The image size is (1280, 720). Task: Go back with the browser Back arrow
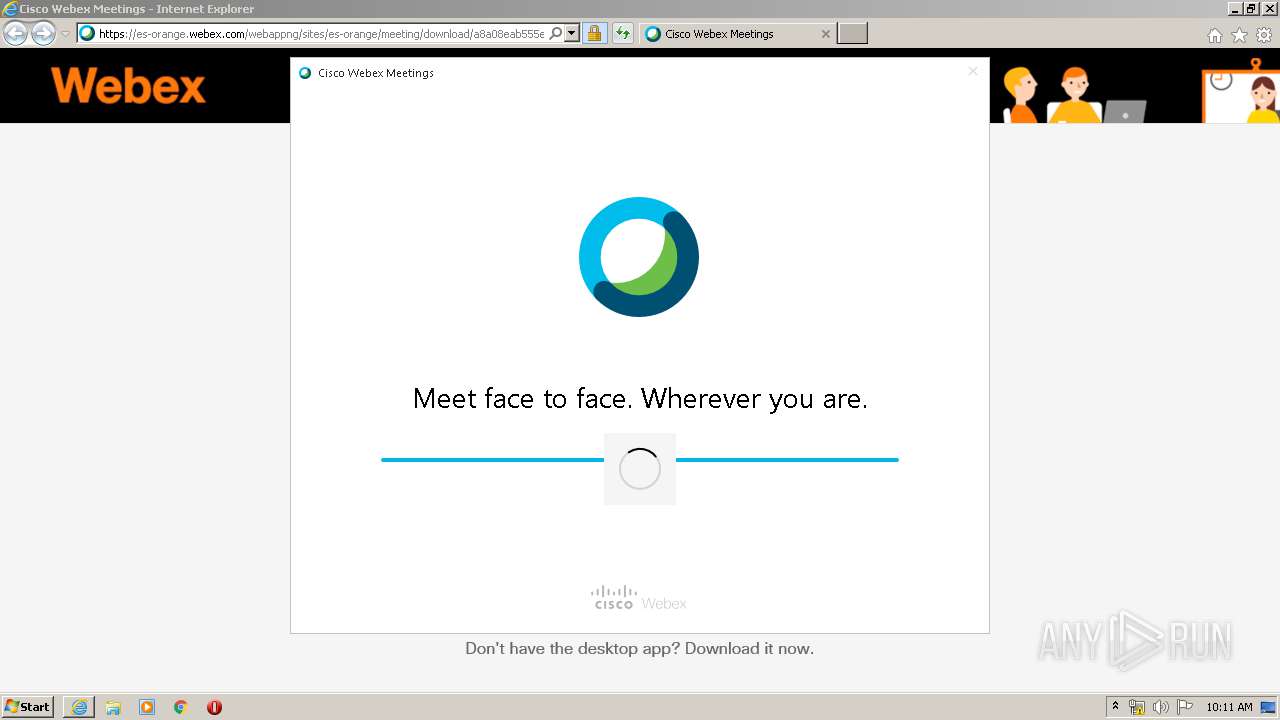(x=16, y=34)
